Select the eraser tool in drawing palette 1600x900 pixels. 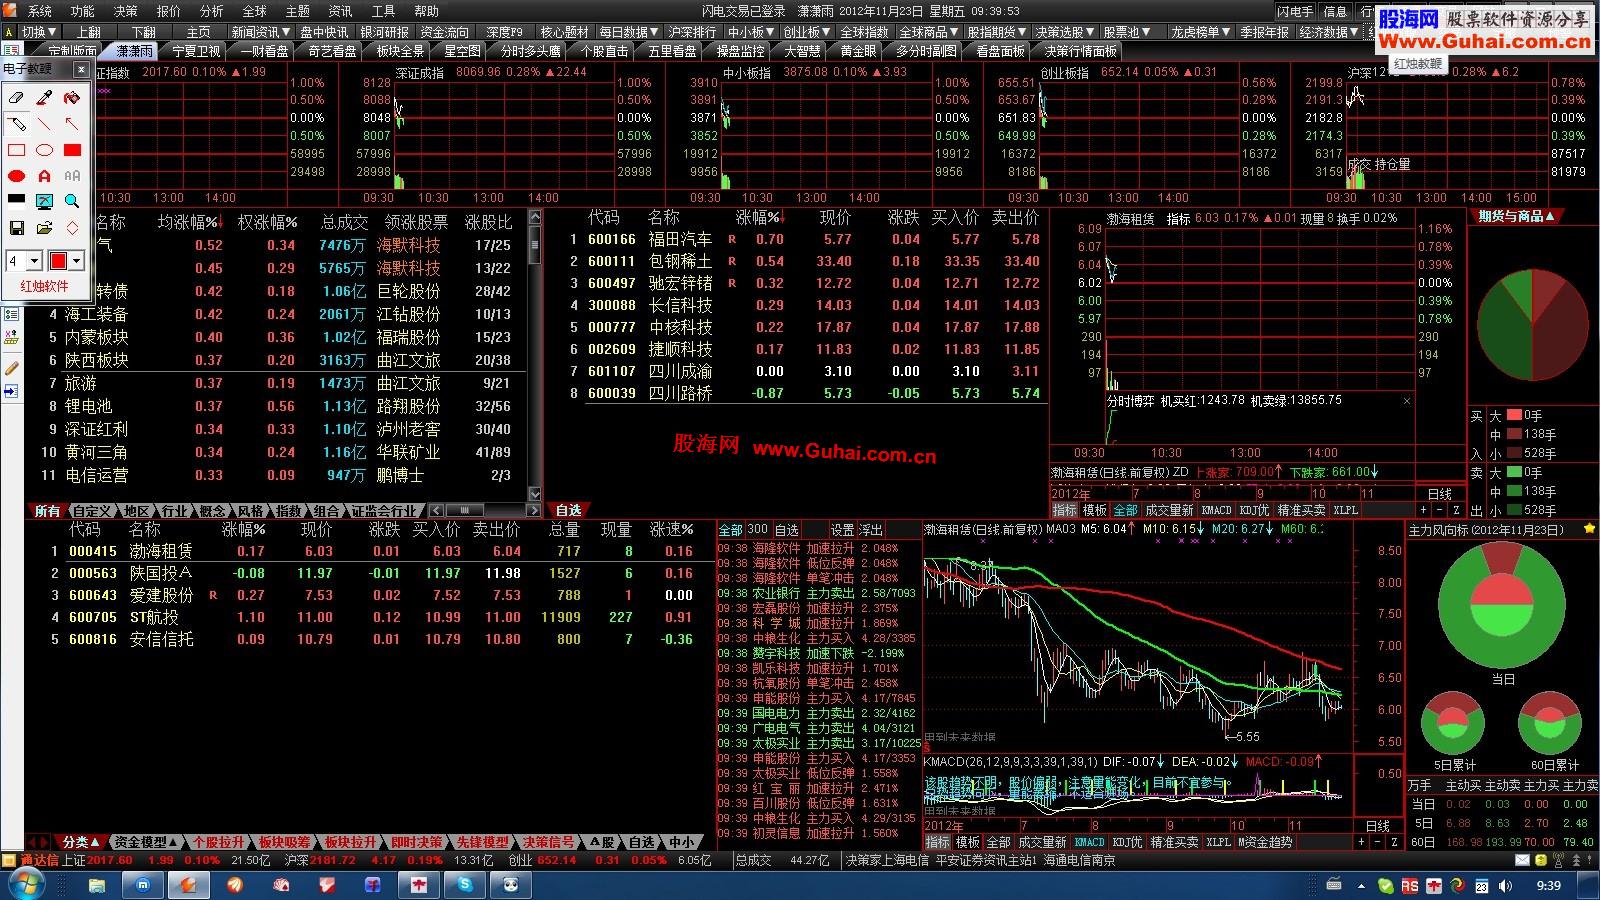click(x=17, y=98)
